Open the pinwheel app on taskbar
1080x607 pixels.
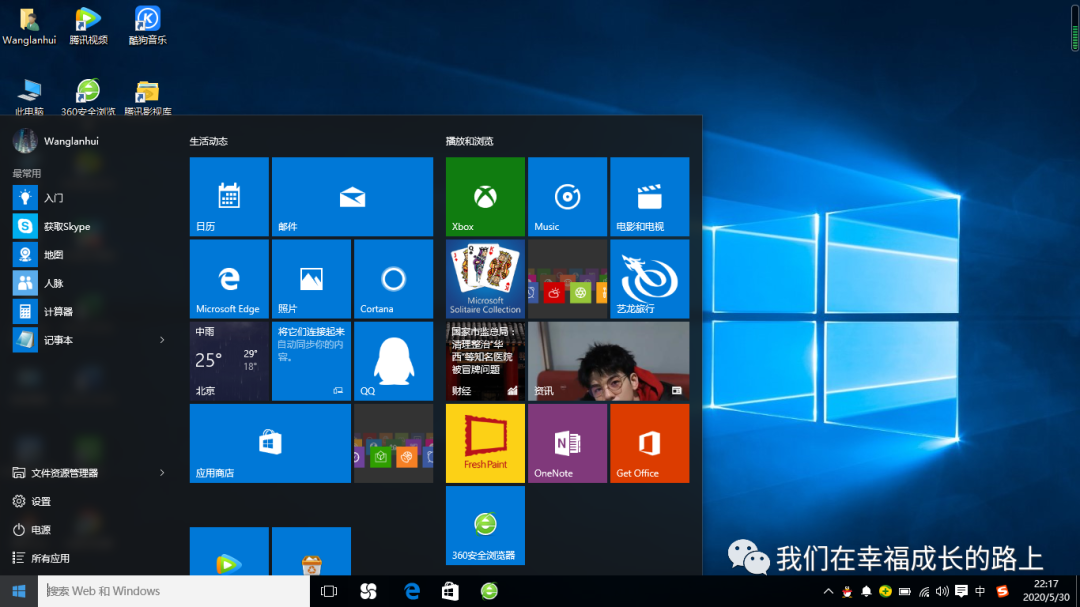click(368, 591)
